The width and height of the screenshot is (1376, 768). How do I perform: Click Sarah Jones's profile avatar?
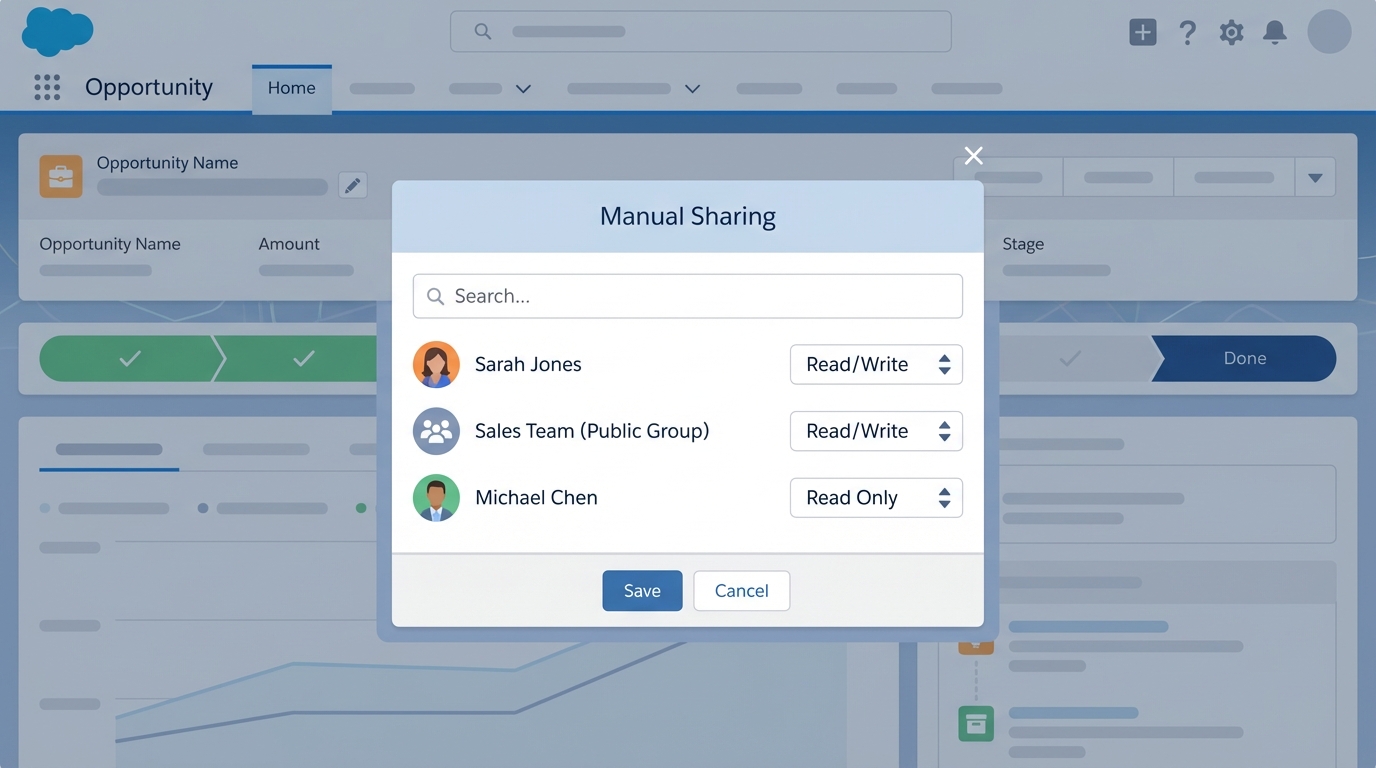436,364
